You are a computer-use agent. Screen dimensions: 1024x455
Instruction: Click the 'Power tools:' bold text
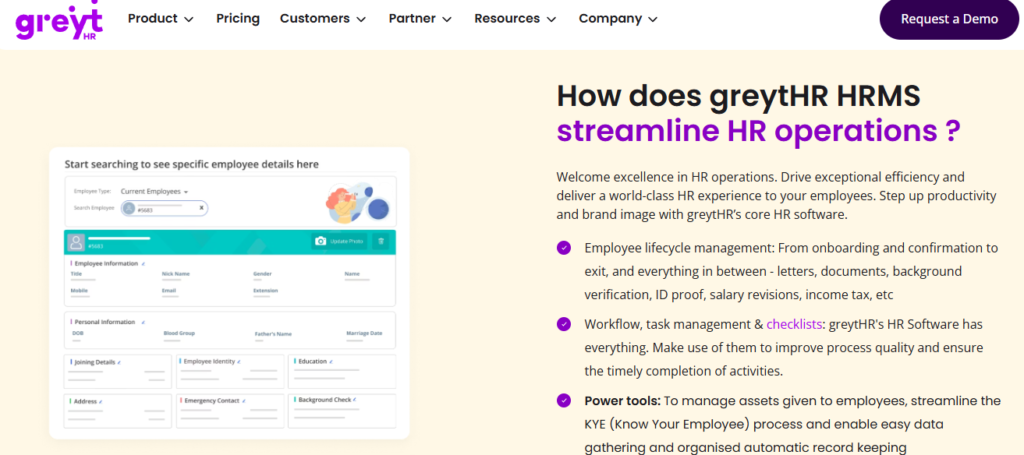point(623,401)
